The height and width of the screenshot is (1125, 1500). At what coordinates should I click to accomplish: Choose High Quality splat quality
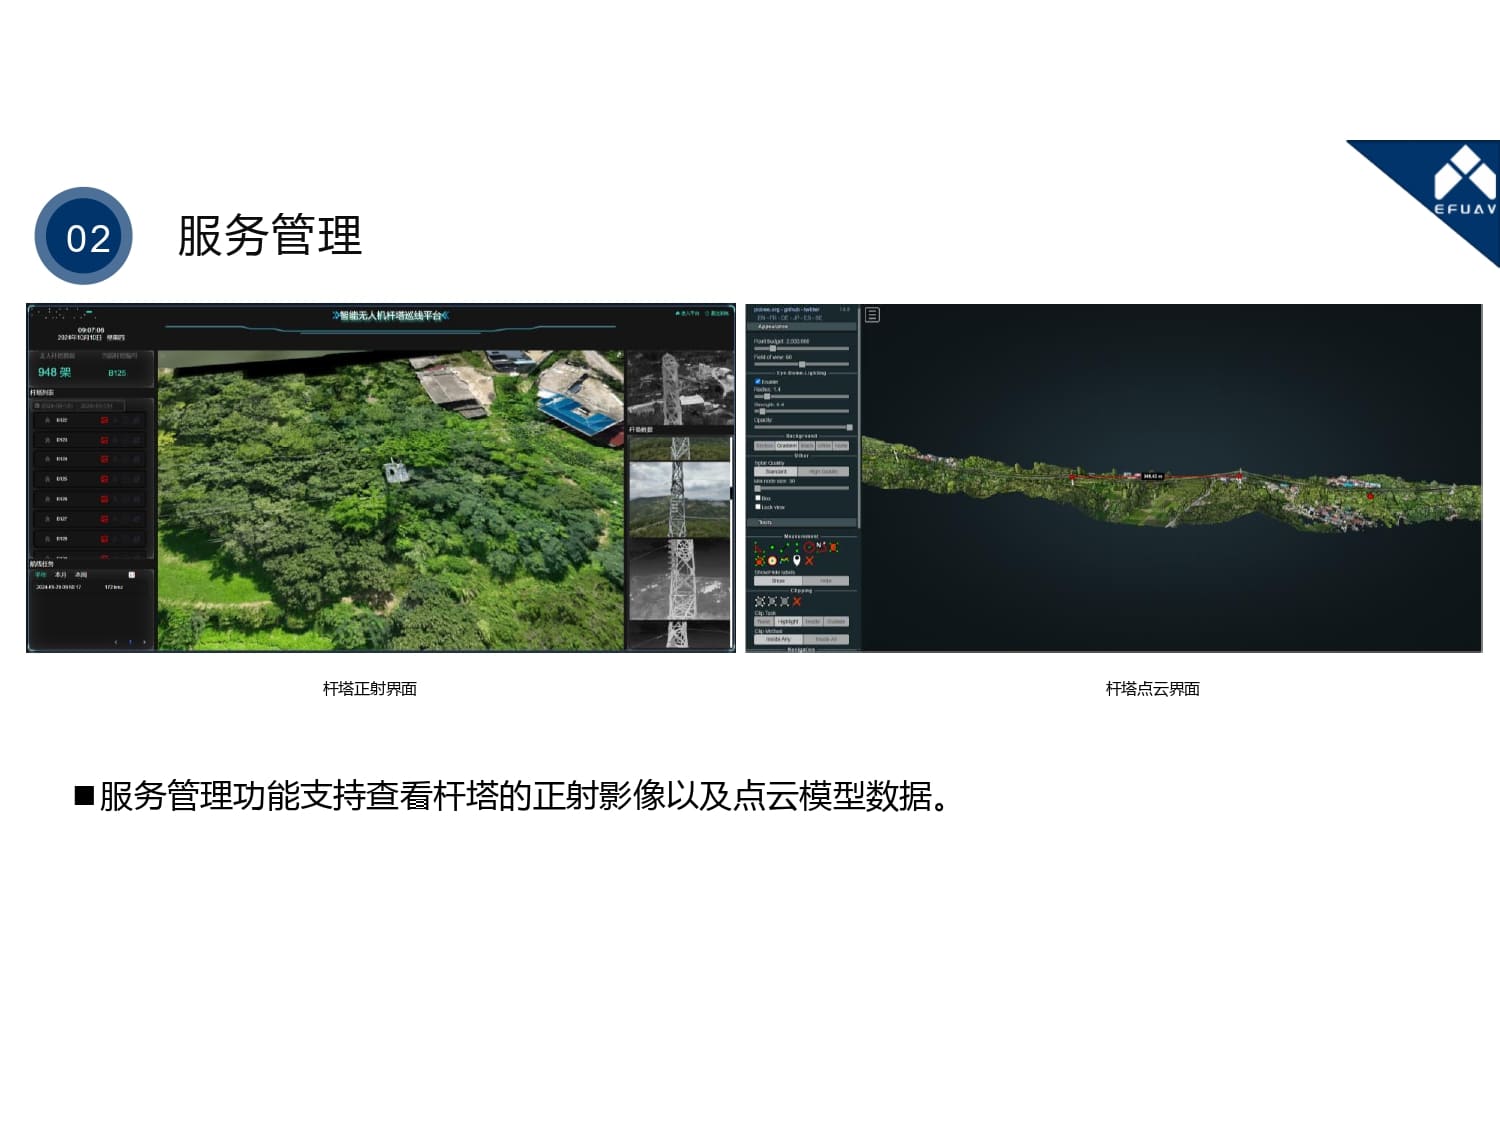click(x=824, y=471)
